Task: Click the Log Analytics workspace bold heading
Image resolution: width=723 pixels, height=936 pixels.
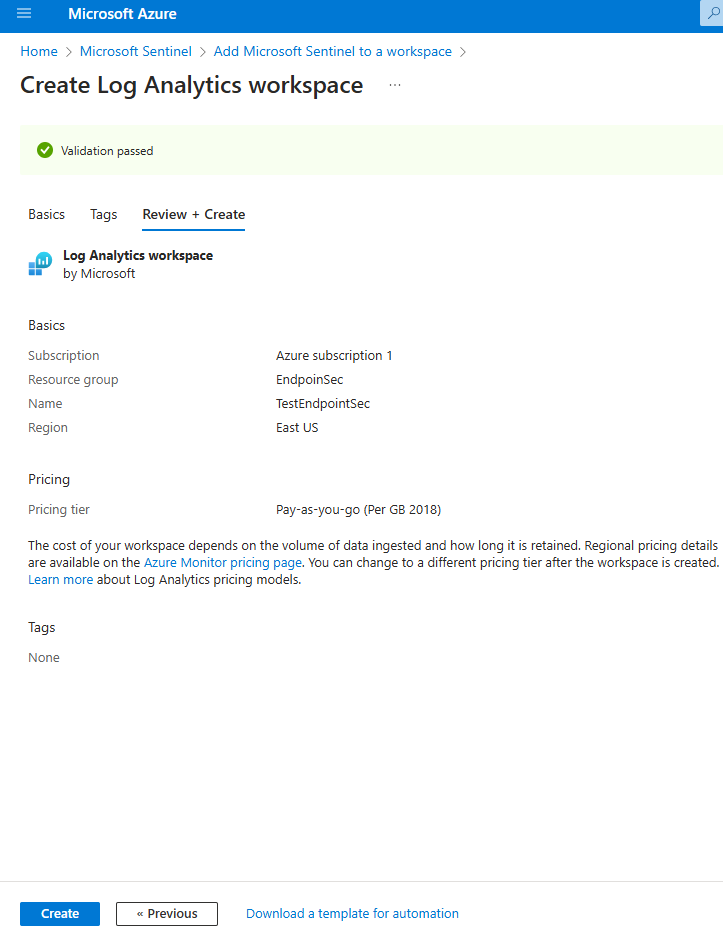Action: coord(138,255)
